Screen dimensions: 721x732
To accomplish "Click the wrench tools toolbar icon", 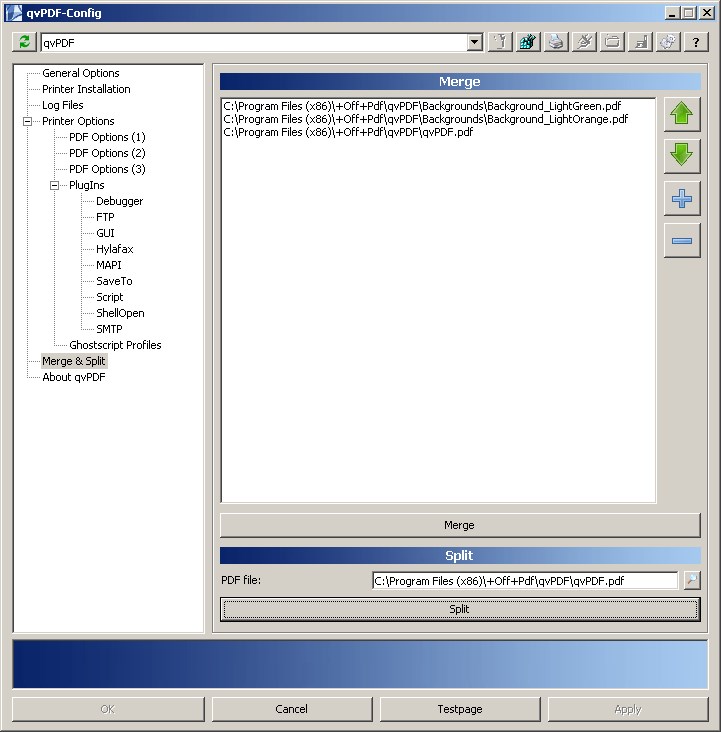I will click(x=500, y=42).
